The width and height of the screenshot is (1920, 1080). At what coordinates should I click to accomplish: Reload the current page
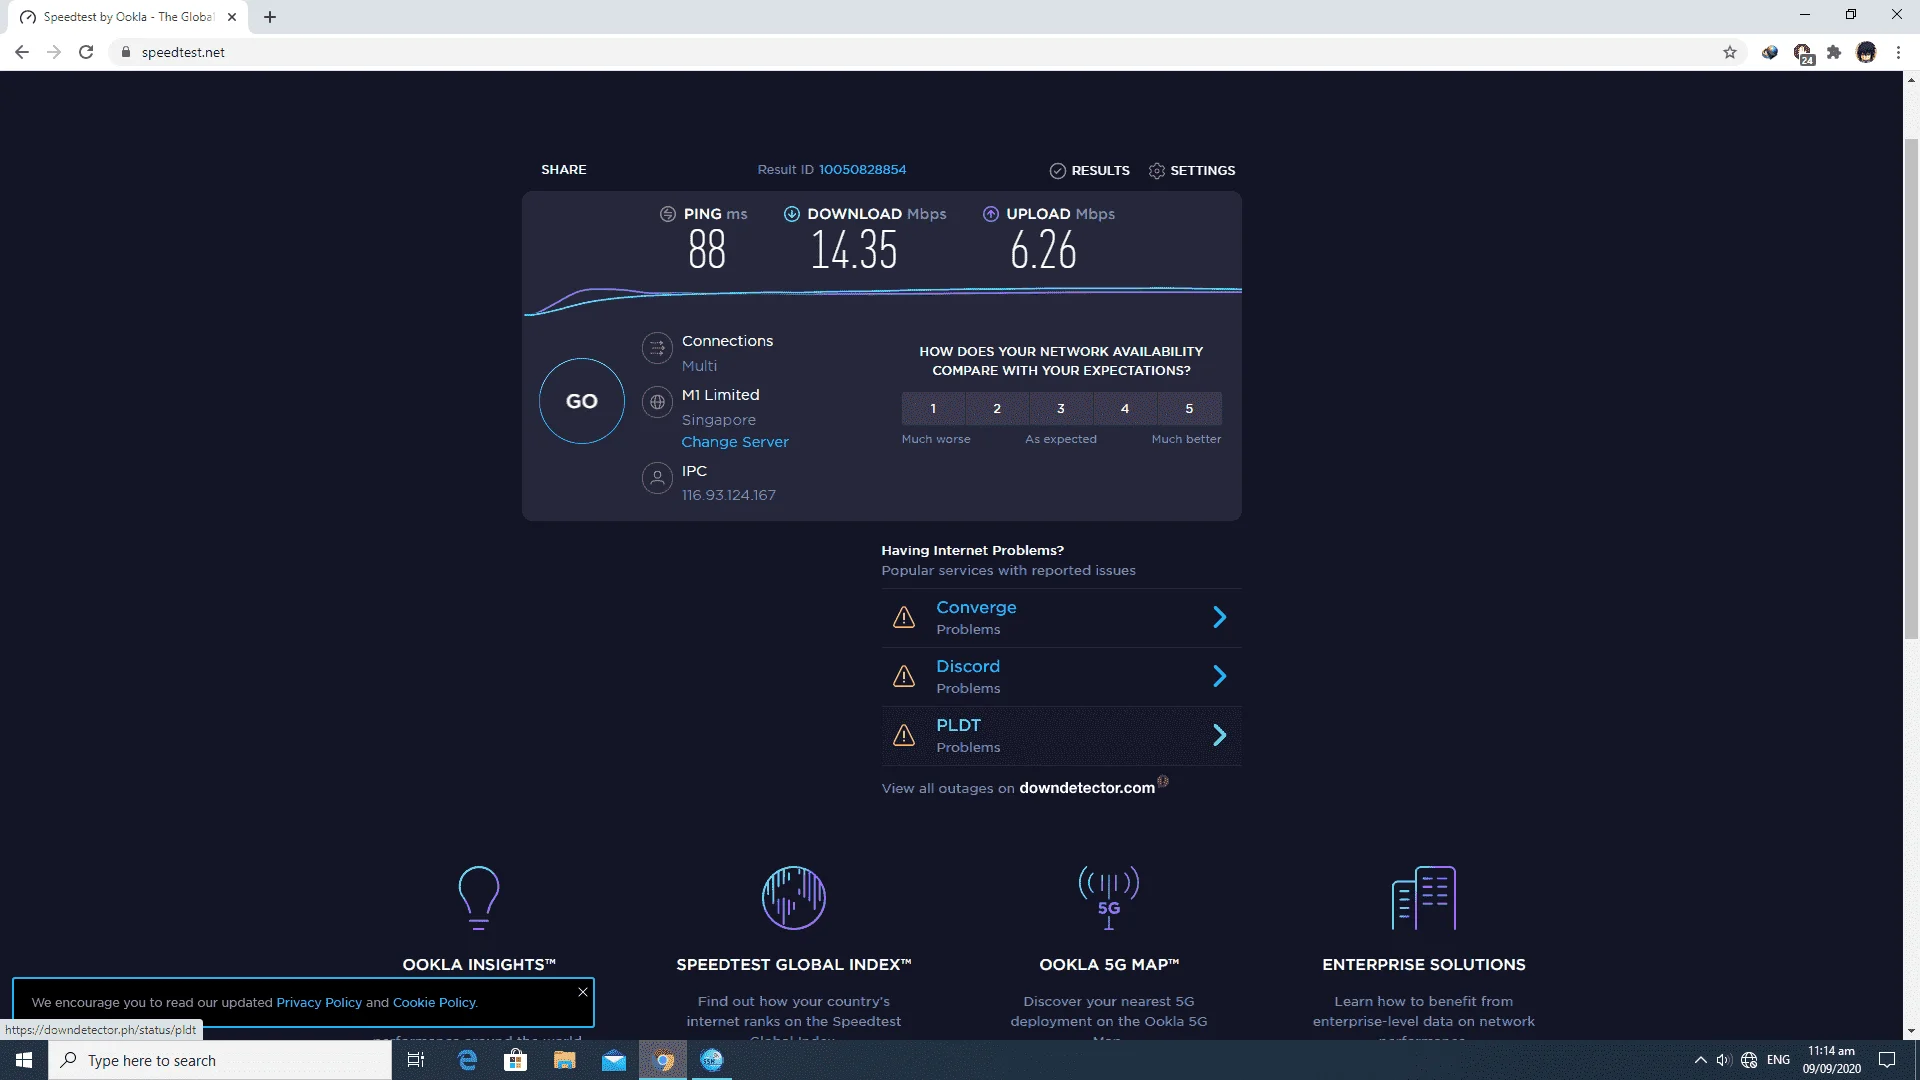tap(86, 52)
